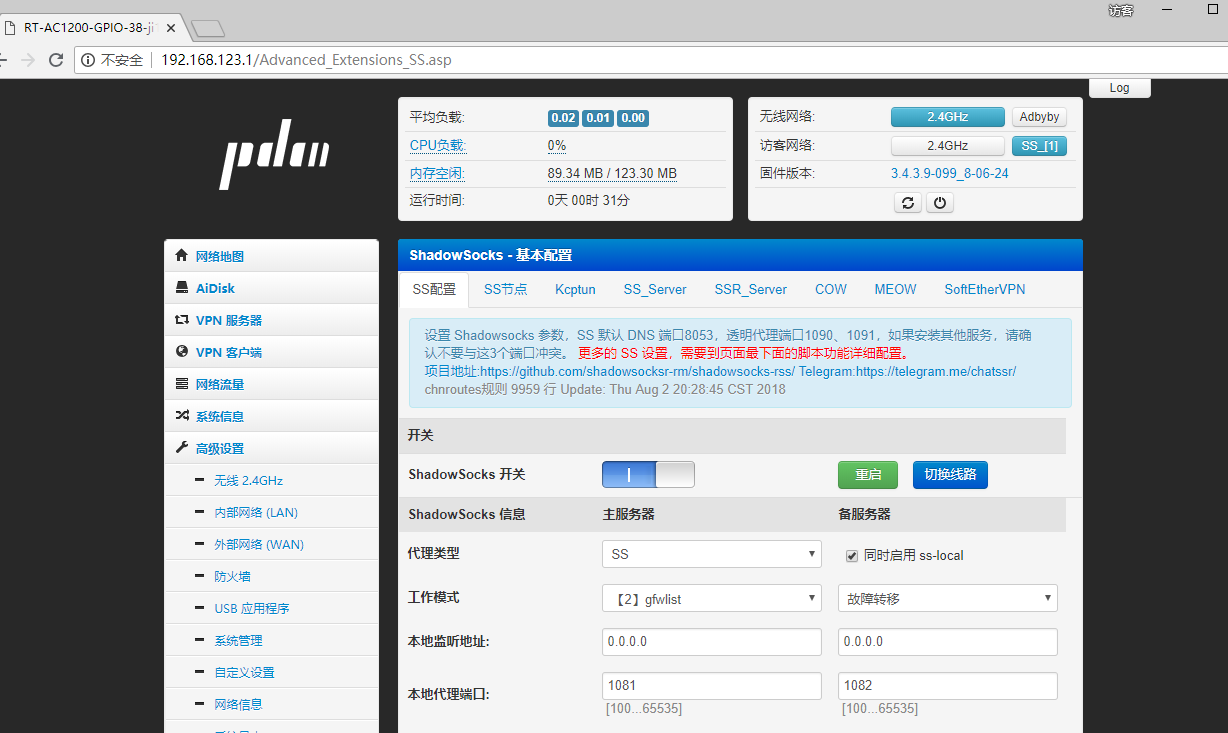The image size is (1228, 733).
Task: Click the icon beside VPN 服务器
Action: (x=181, y=319)
